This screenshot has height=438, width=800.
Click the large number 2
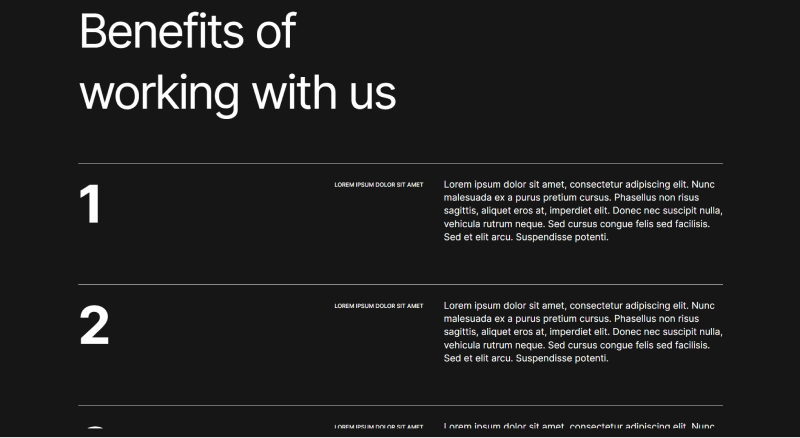[x=93, y=326]
